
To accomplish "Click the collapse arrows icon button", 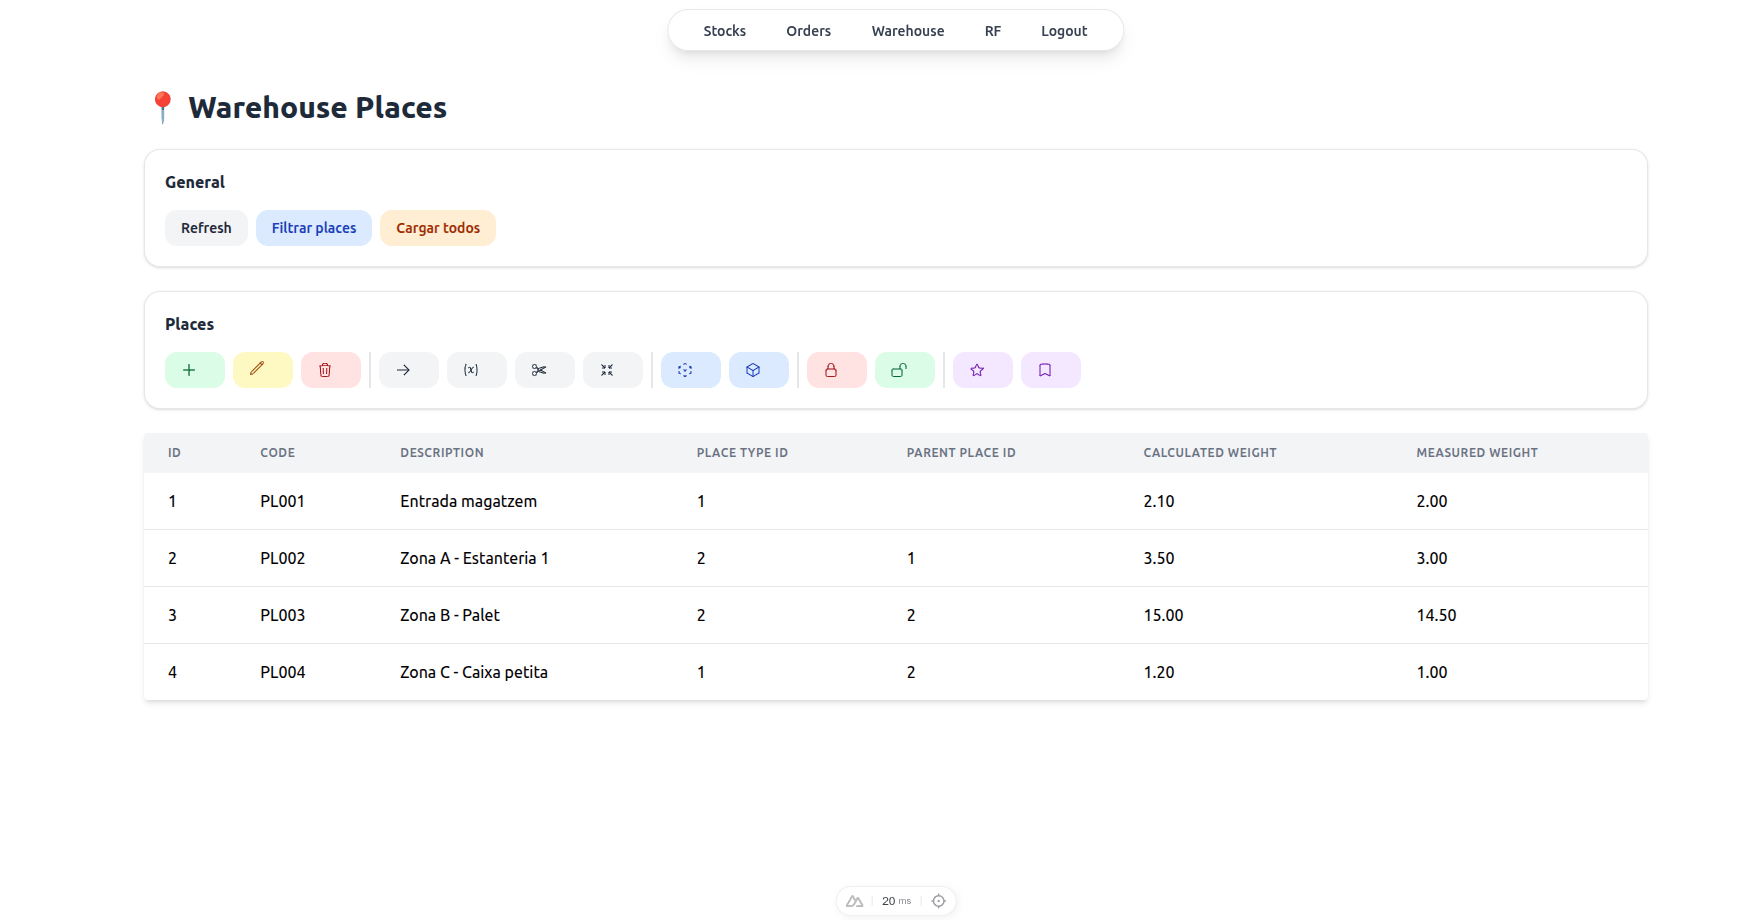I will point(612,370).
